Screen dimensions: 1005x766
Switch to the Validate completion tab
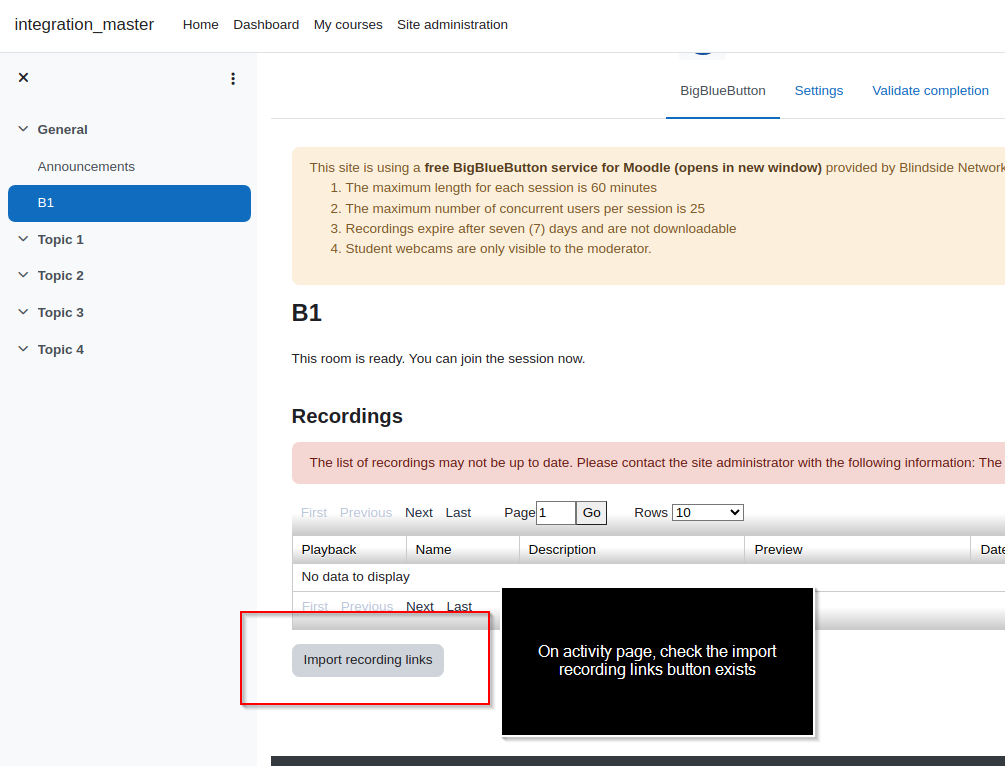click(x=930, y=91)
